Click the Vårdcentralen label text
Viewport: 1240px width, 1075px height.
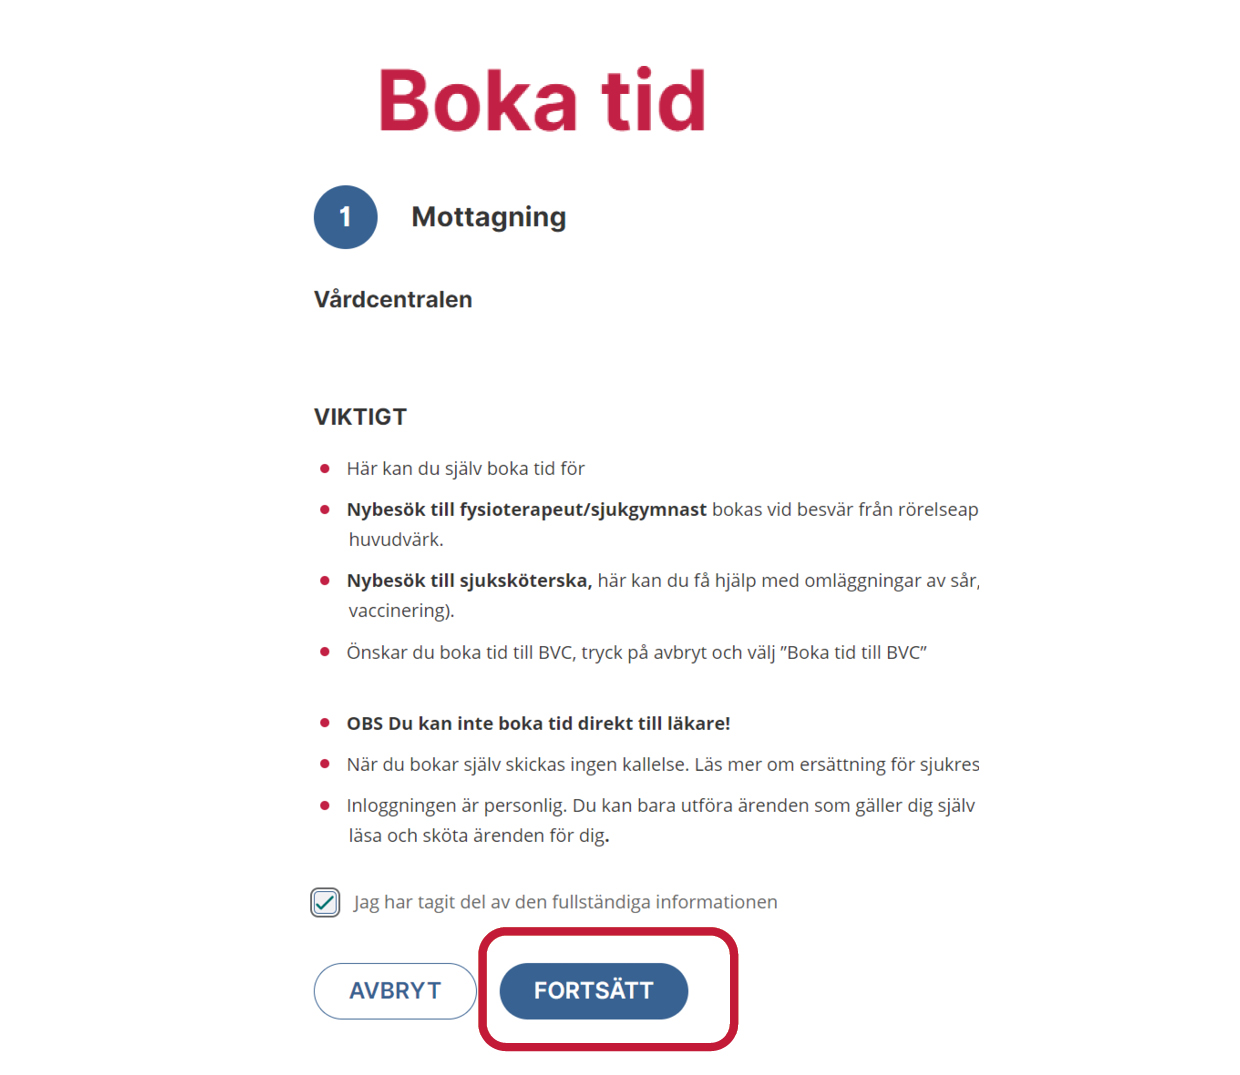click(392, 298)
